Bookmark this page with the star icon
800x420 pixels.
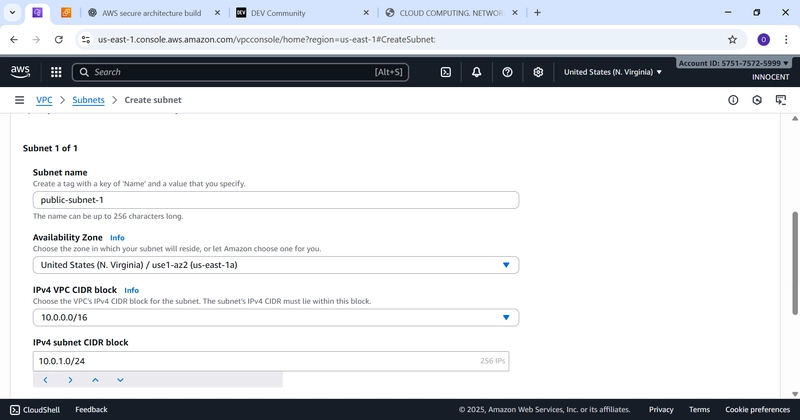tap(732, 40)
